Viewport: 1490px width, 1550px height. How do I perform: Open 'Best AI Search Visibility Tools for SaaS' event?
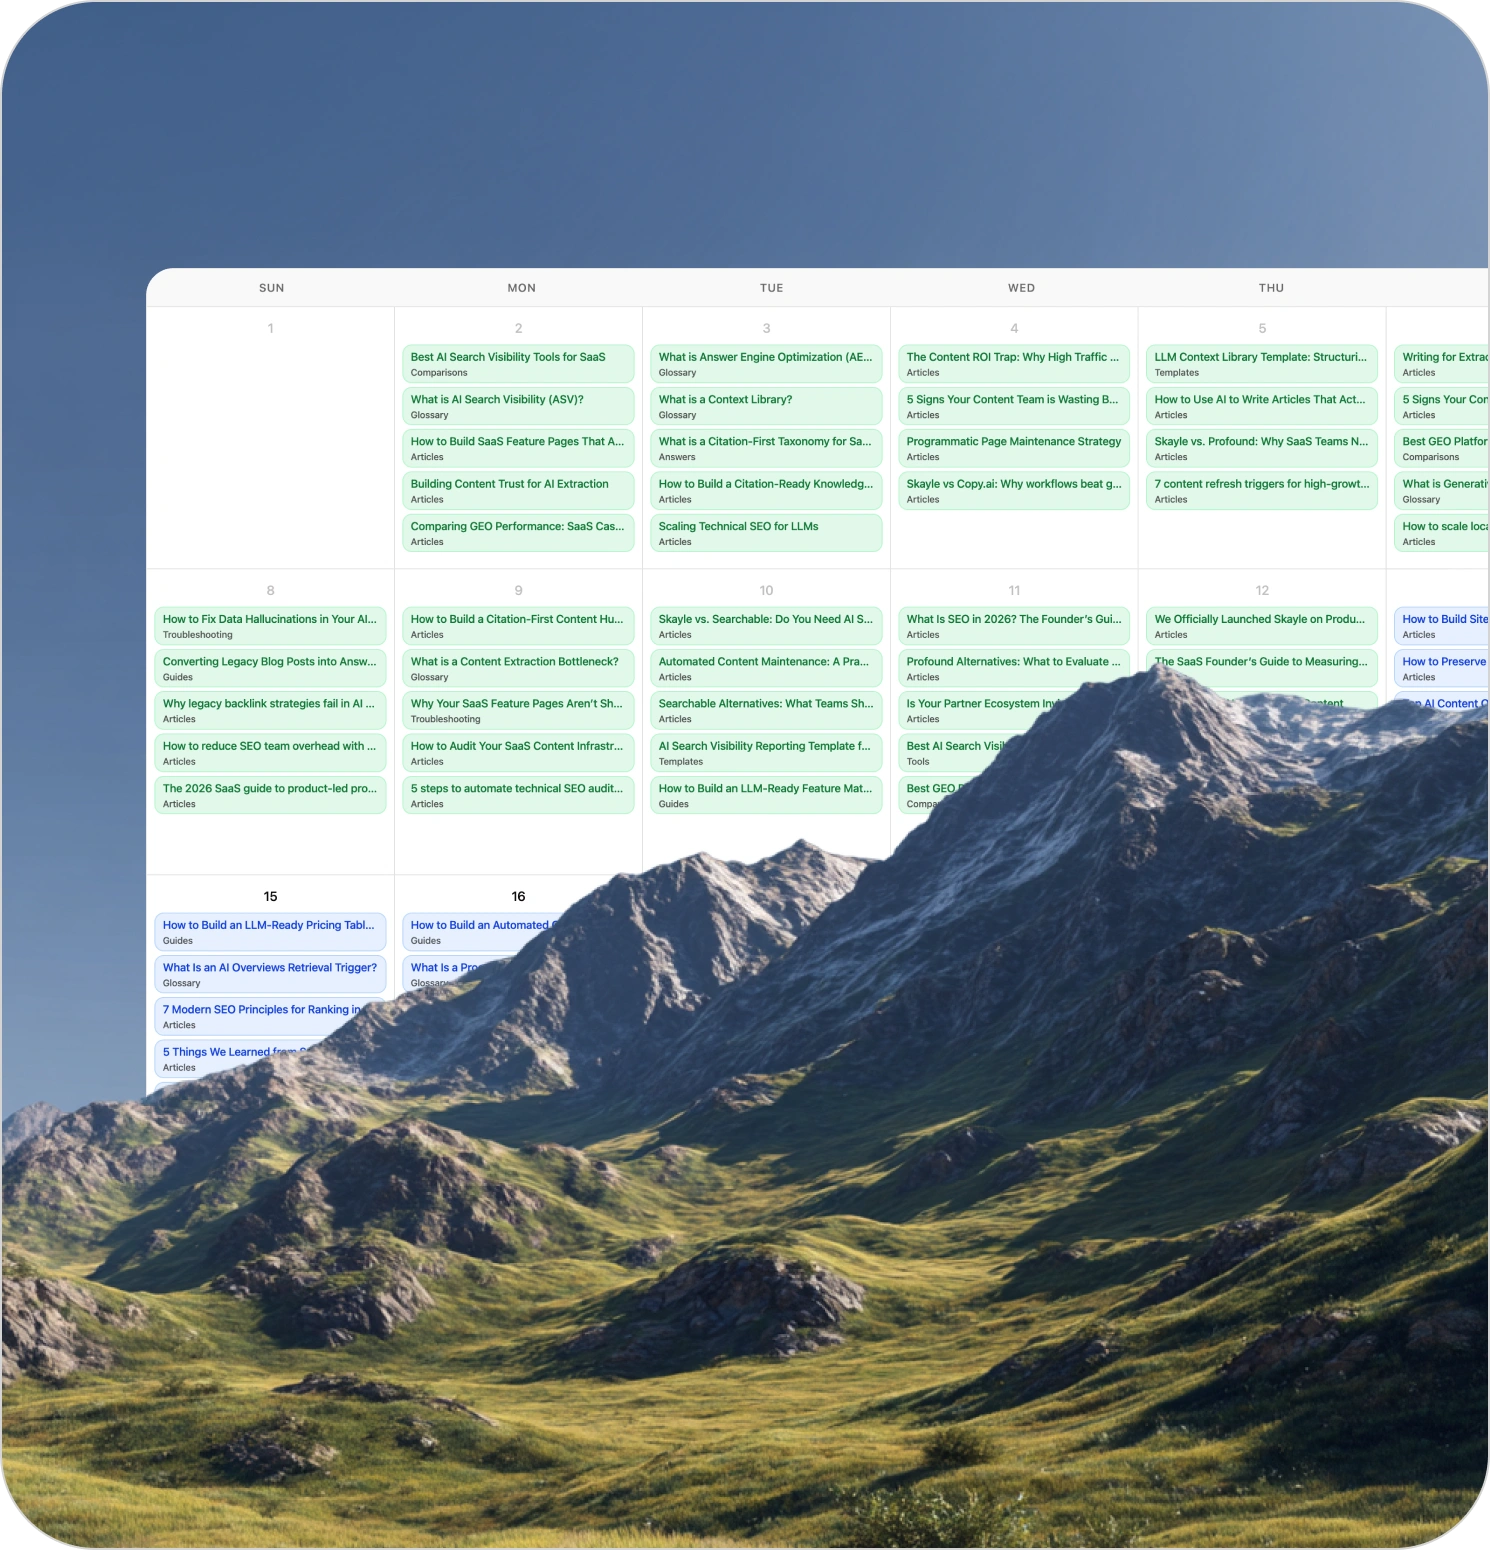coord(517,364)
